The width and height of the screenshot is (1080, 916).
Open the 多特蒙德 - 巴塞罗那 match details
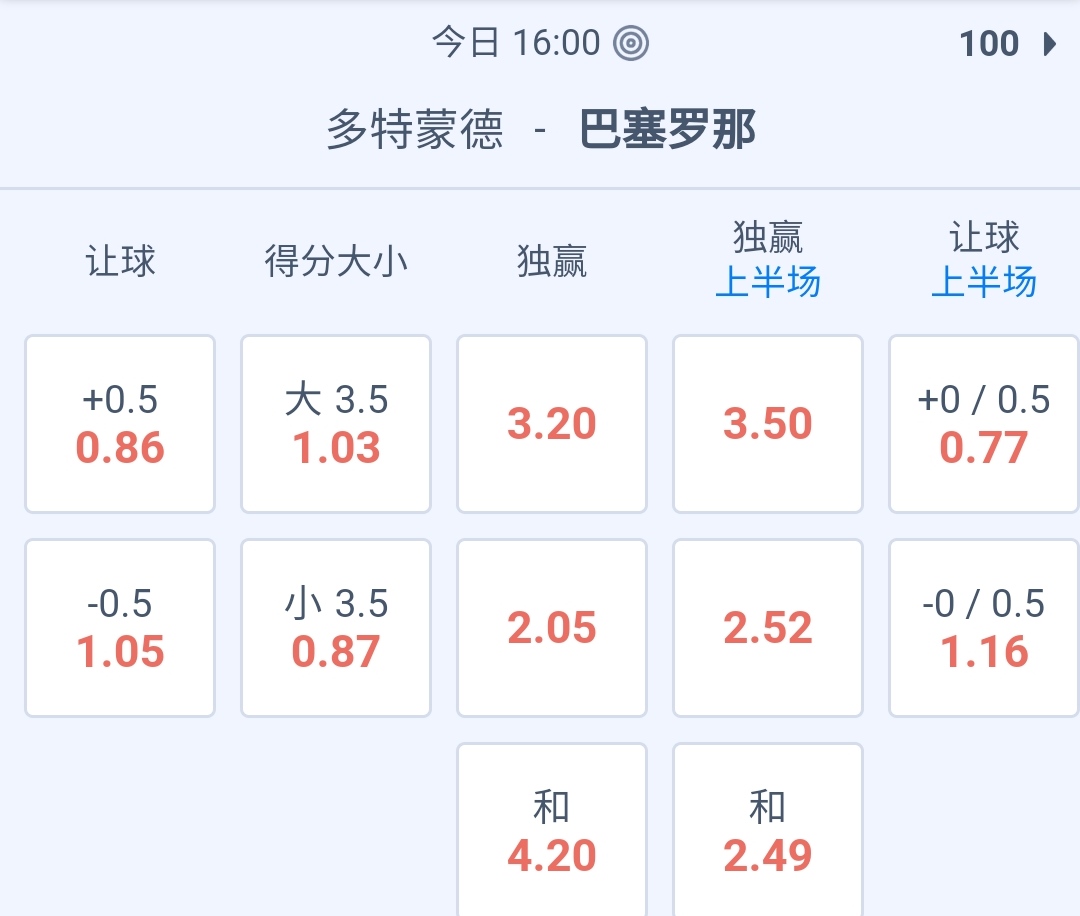(x=540, y=130)
